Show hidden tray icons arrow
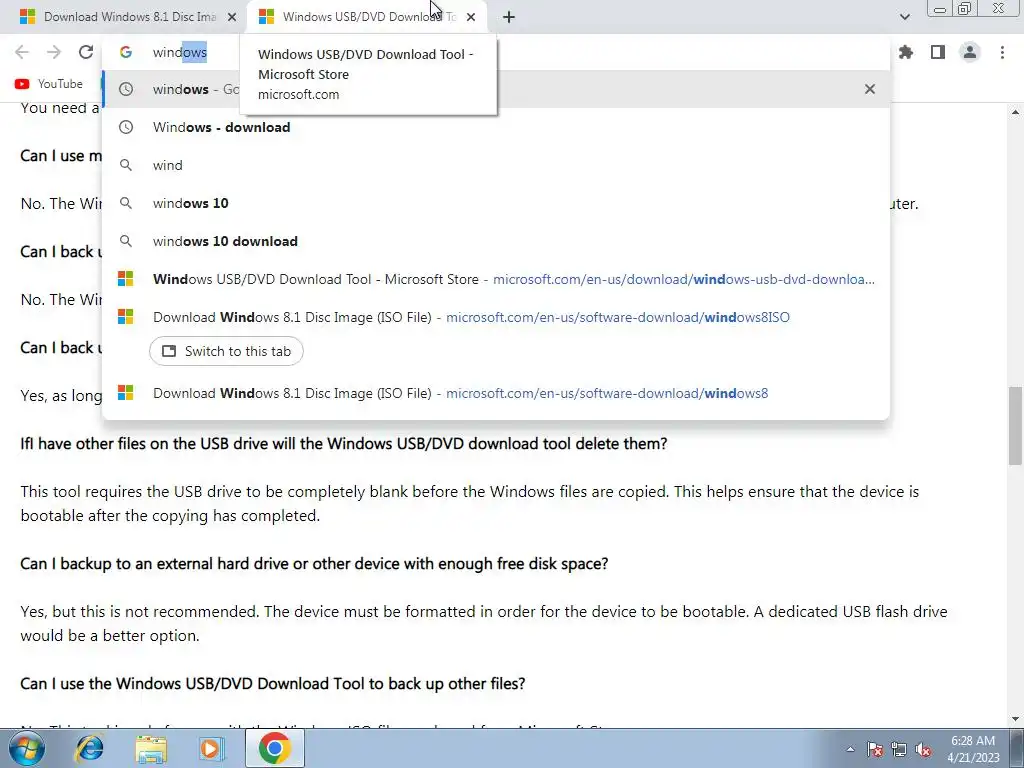Screen dimensions: 1024x768 (850, 749)
